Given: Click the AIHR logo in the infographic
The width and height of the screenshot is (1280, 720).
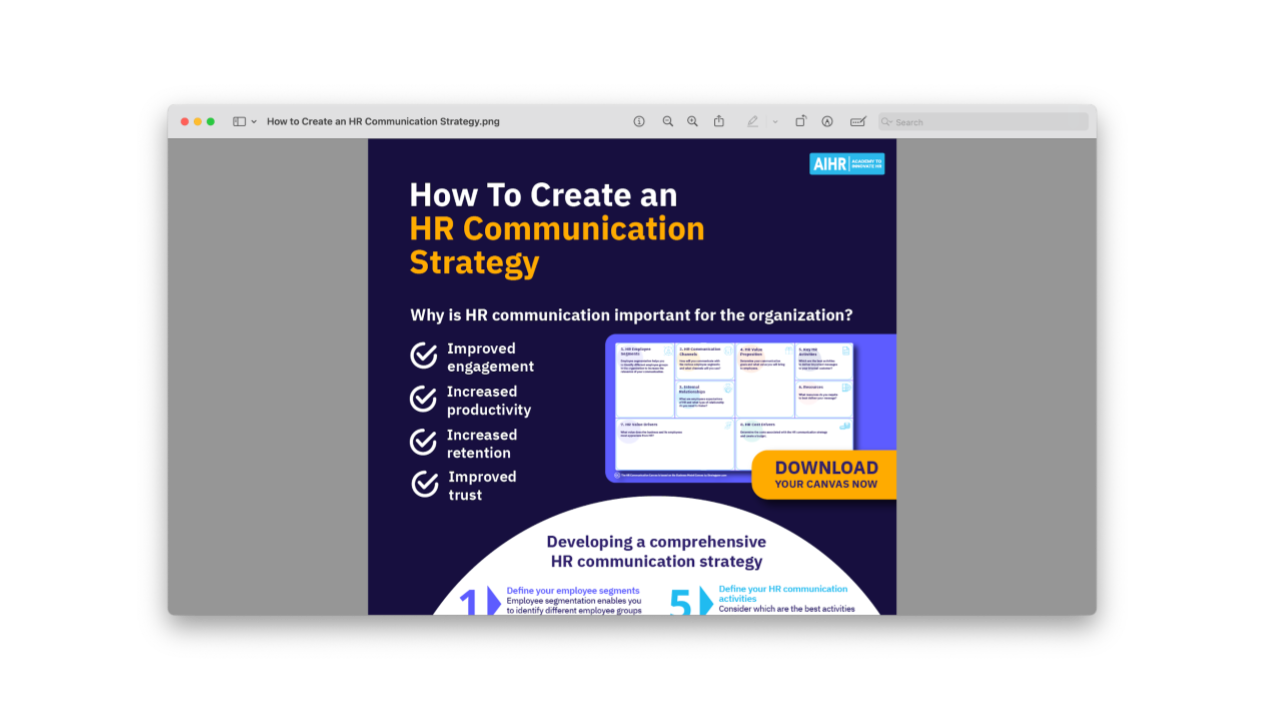Looking at the screenshot, I should coord(846,164).
